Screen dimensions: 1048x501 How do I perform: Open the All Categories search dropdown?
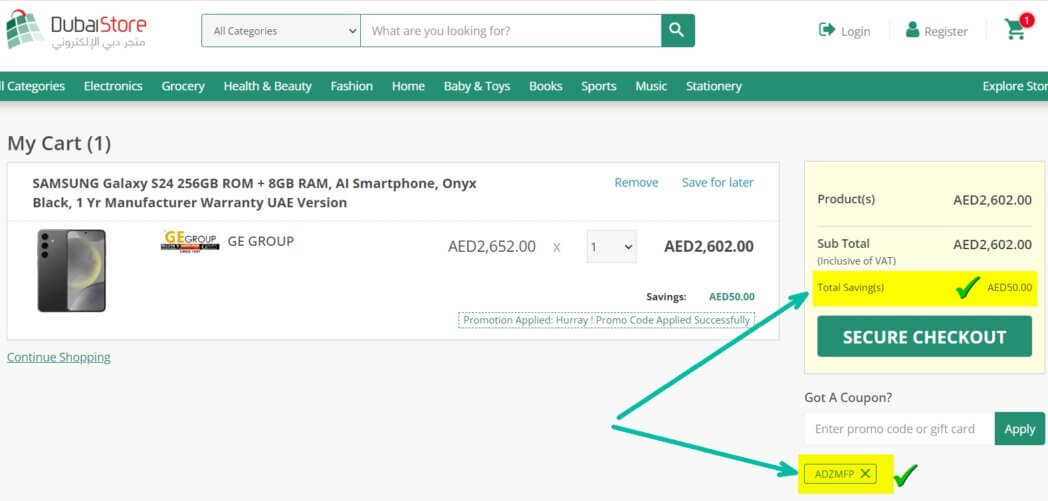pyautogui.click(x=281, y=31)
